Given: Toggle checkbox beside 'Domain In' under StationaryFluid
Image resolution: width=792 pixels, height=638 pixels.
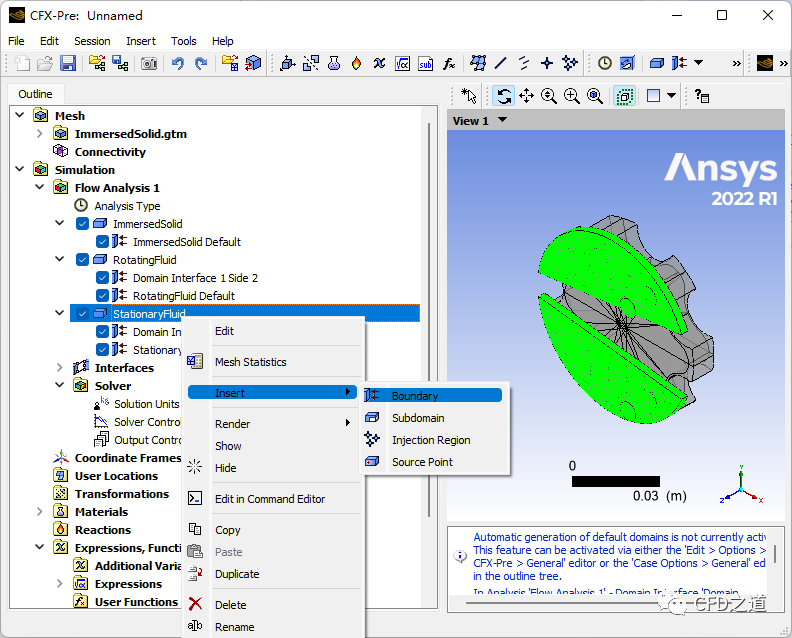Looking at the screenshot, I should pos(102,332).
